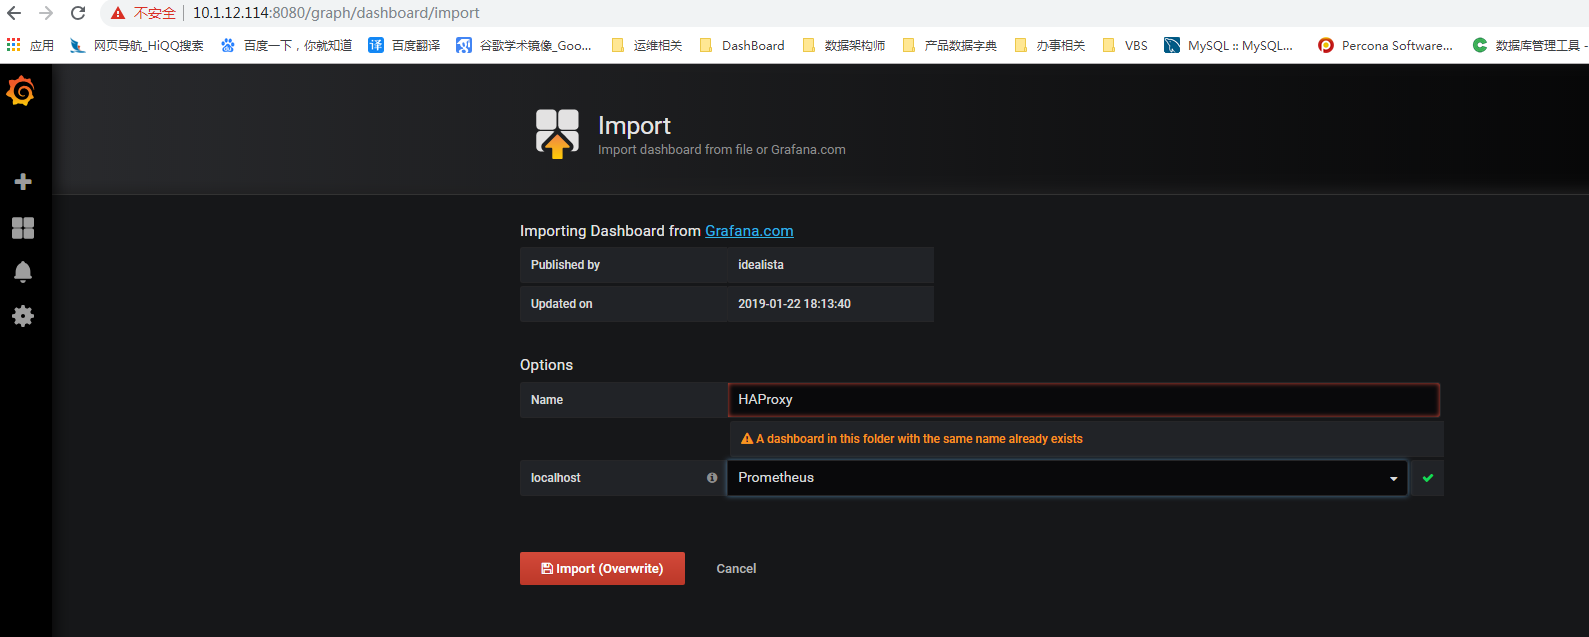The height and width of the screenshot is (637, 1589).
Task: Open the Create plus menu in sidebar
Action: [x=23, y=181]
